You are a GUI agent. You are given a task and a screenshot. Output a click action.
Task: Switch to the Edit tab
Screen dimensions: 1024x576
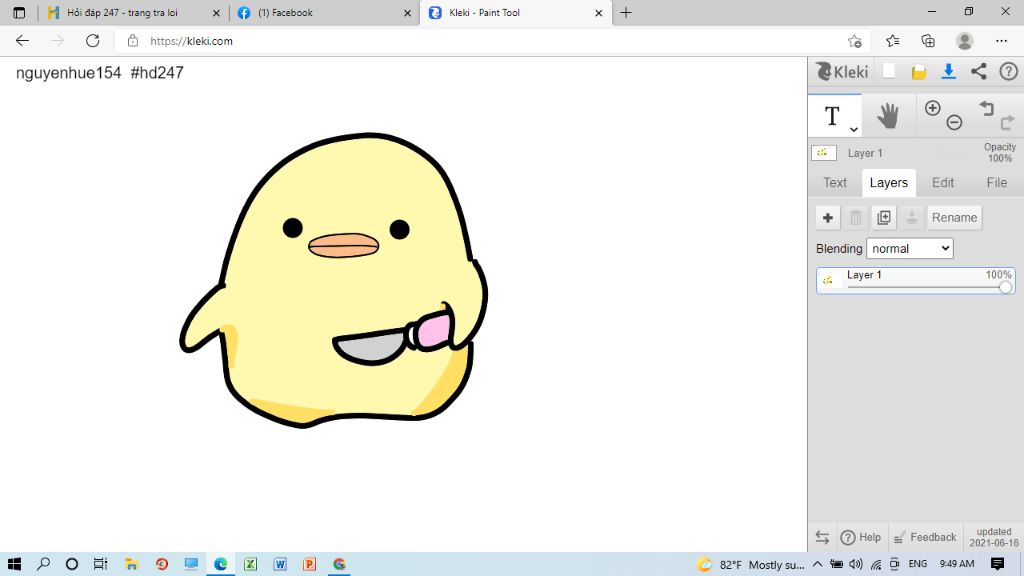[x=942, y=182]
